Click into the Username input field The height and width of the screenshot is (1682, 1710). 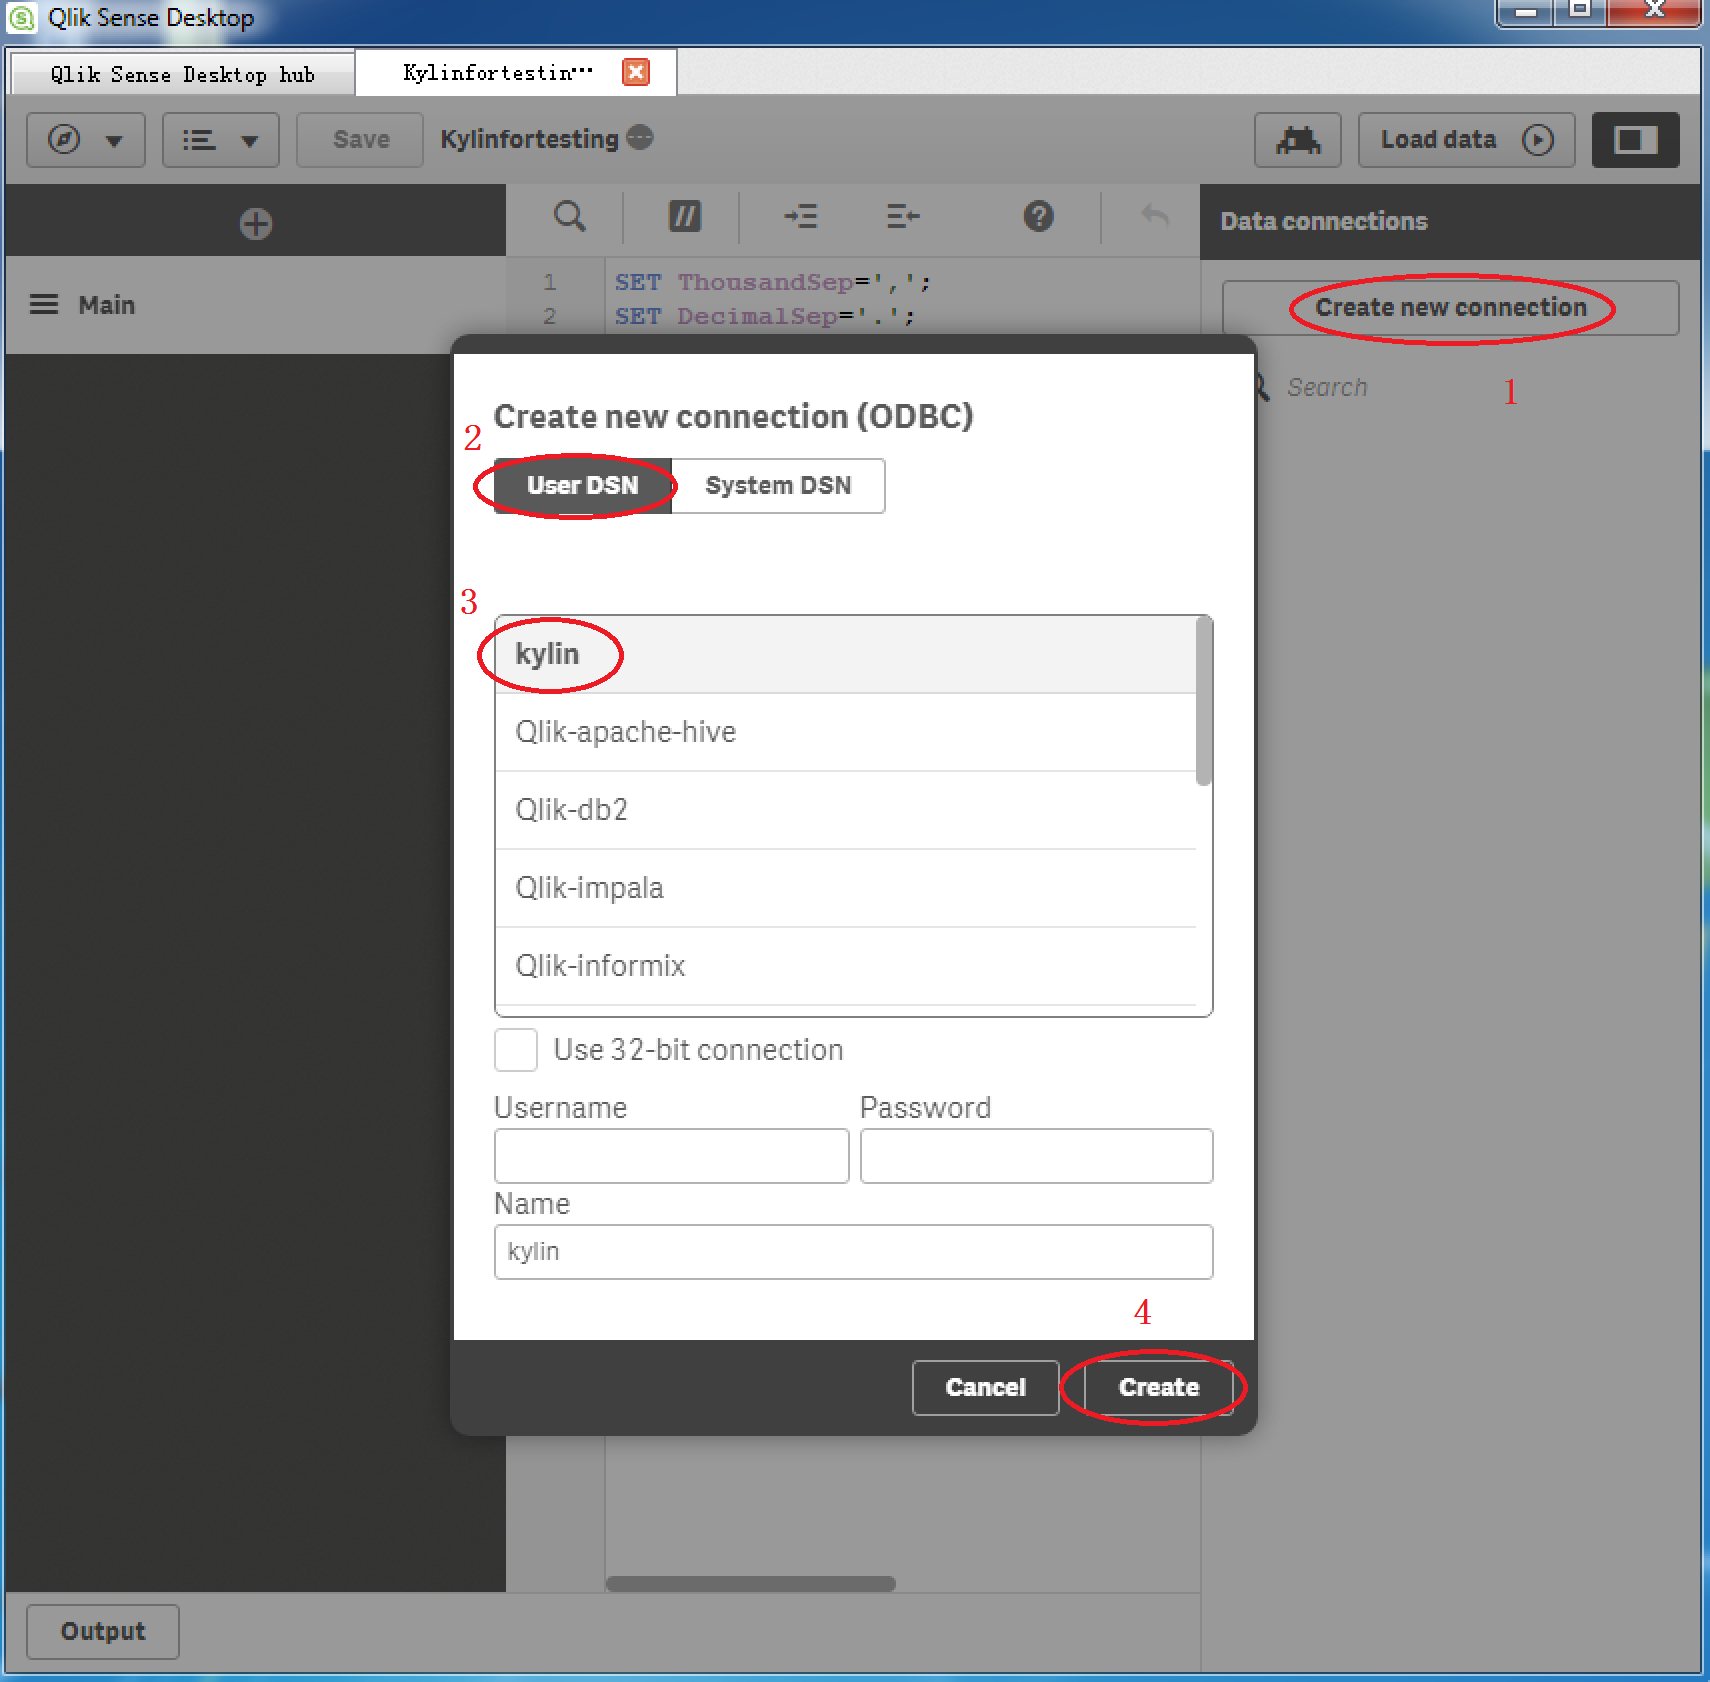click(x=671, y=1156)
